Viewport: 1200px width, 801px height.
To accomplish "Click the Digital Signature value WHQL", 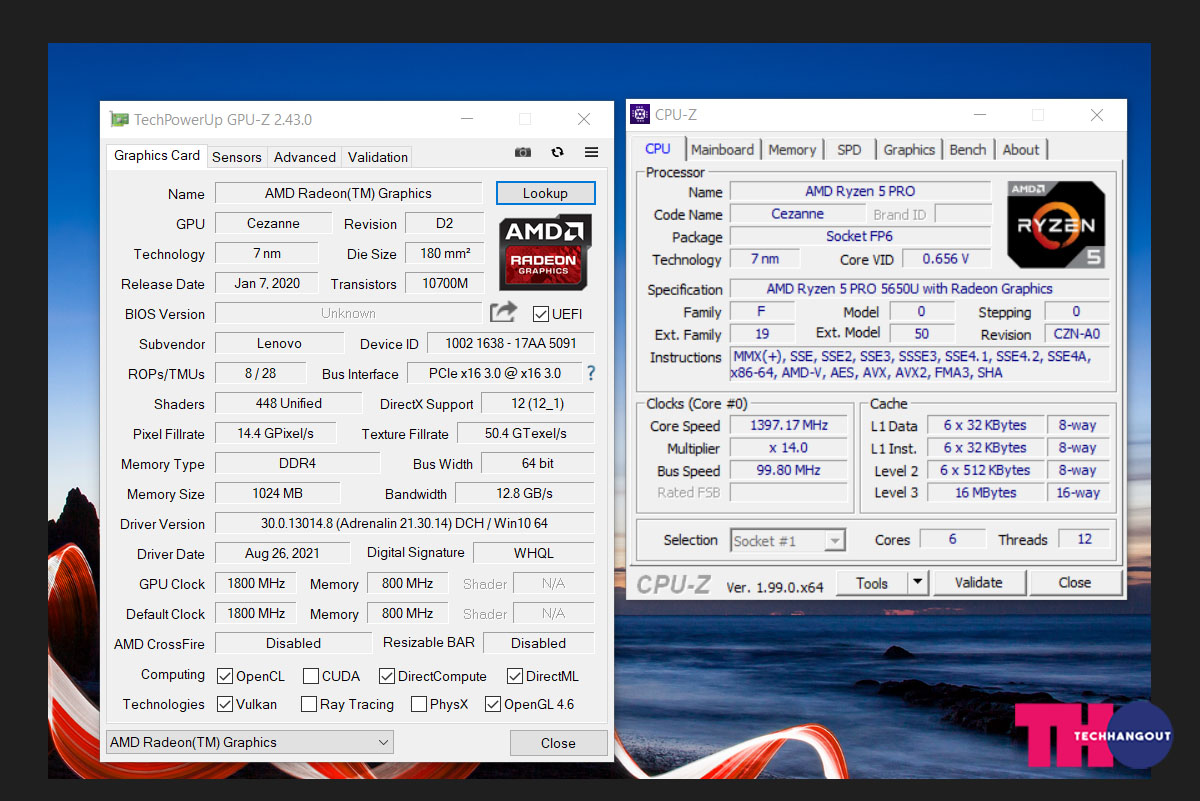I will [x=534, y=552].
